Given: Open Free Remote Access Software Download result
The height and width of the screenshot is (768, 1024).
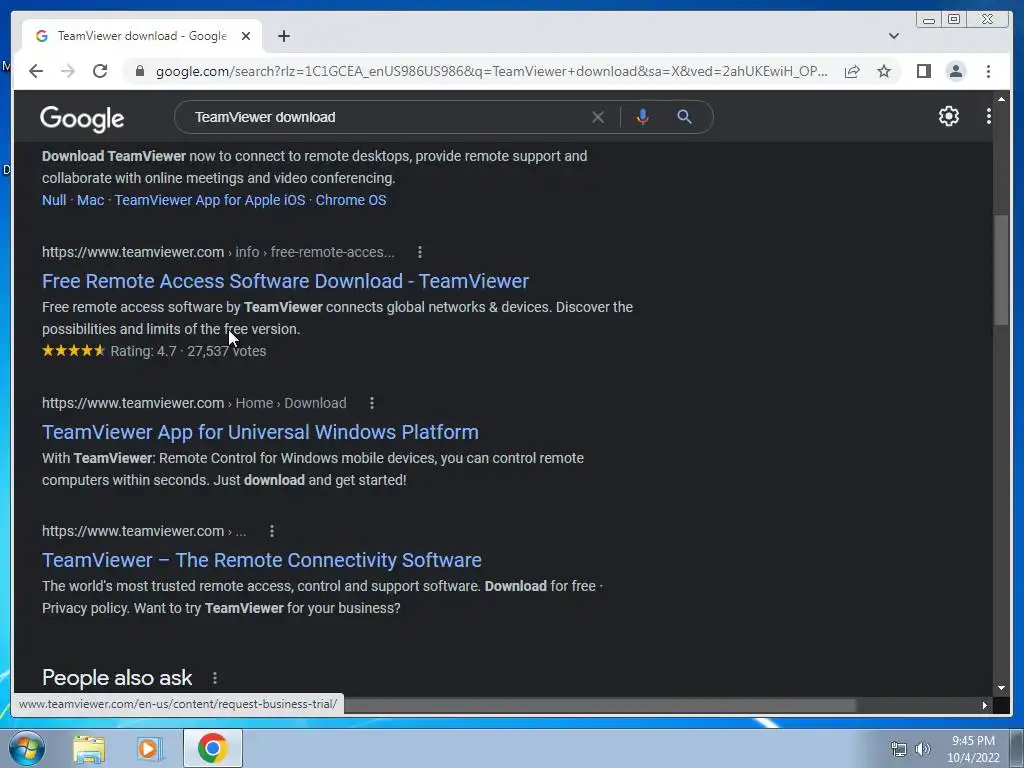Looking at the screenshot, I should [285, 281].
